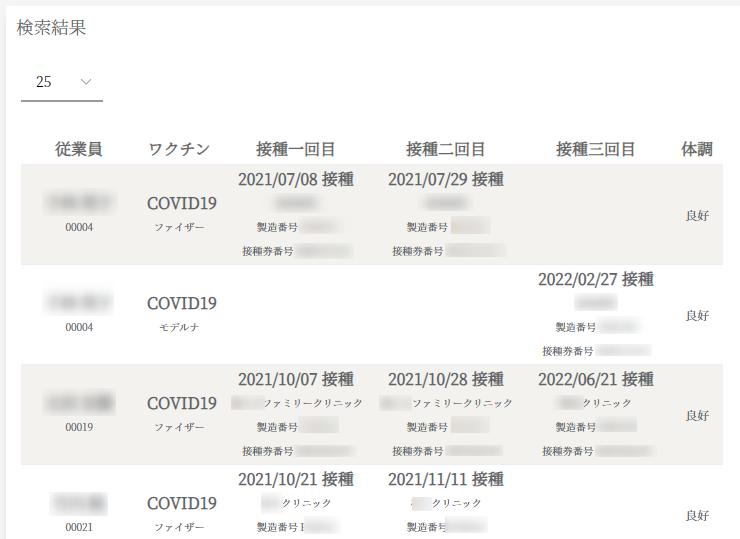Screen dimensions: 740x539
Task: Click the 2021/10/07 接種 first dose entry
Action: click(295, 380)
